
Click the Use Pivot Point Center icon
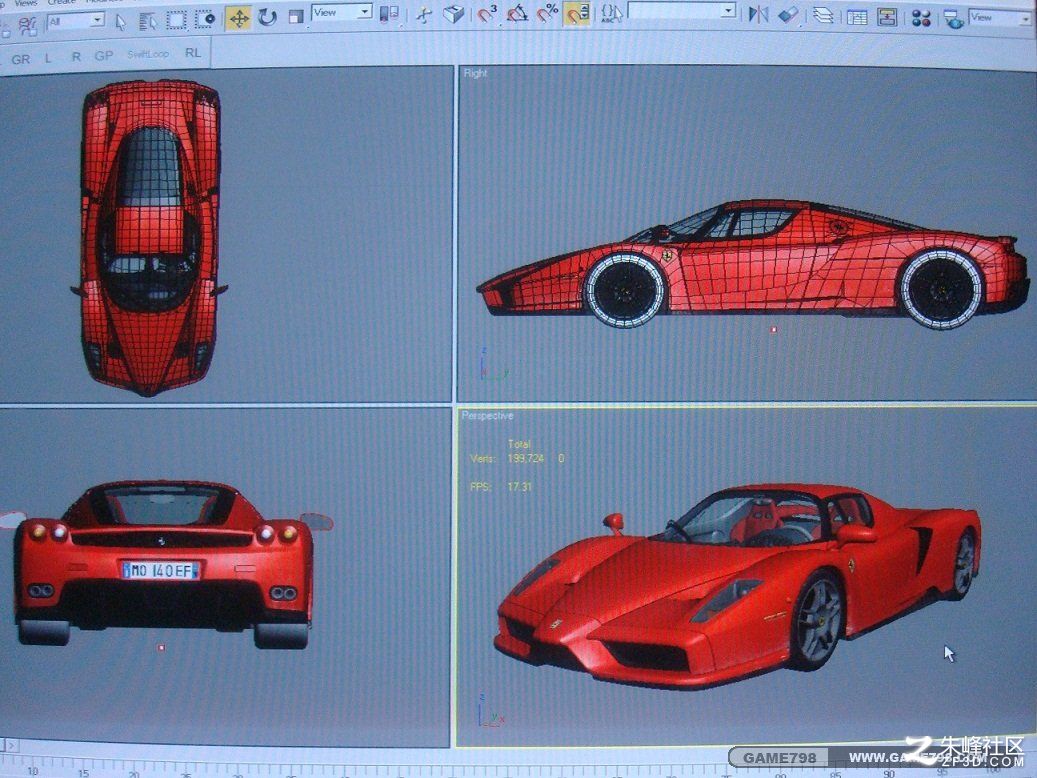(x=390, y=13)
